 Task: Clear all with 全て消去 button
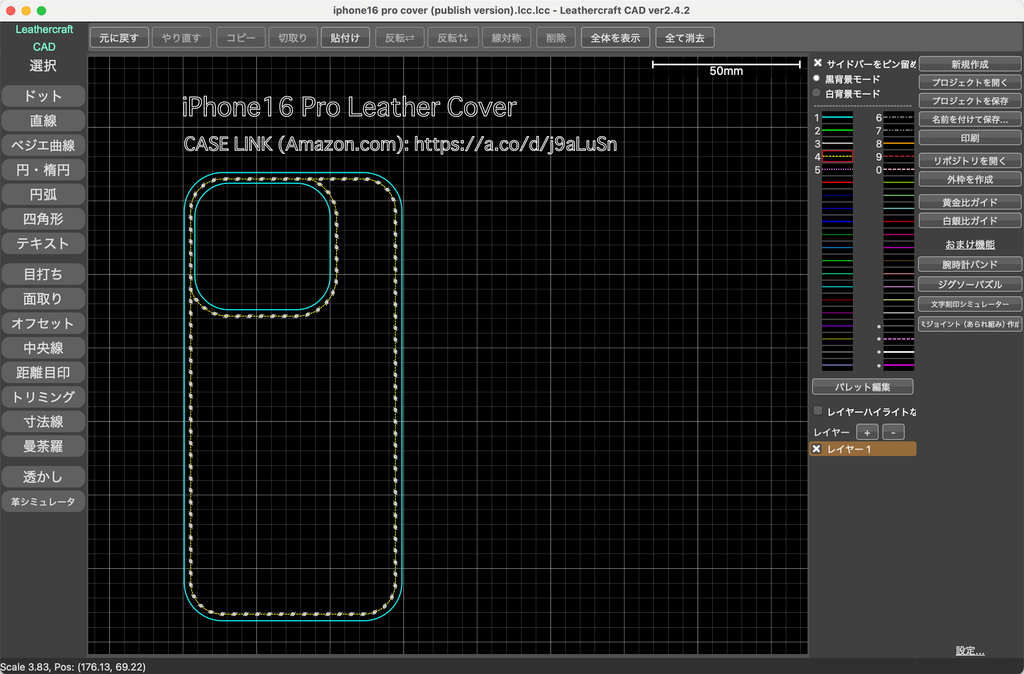pyautogui.click(x=684, y=38)
